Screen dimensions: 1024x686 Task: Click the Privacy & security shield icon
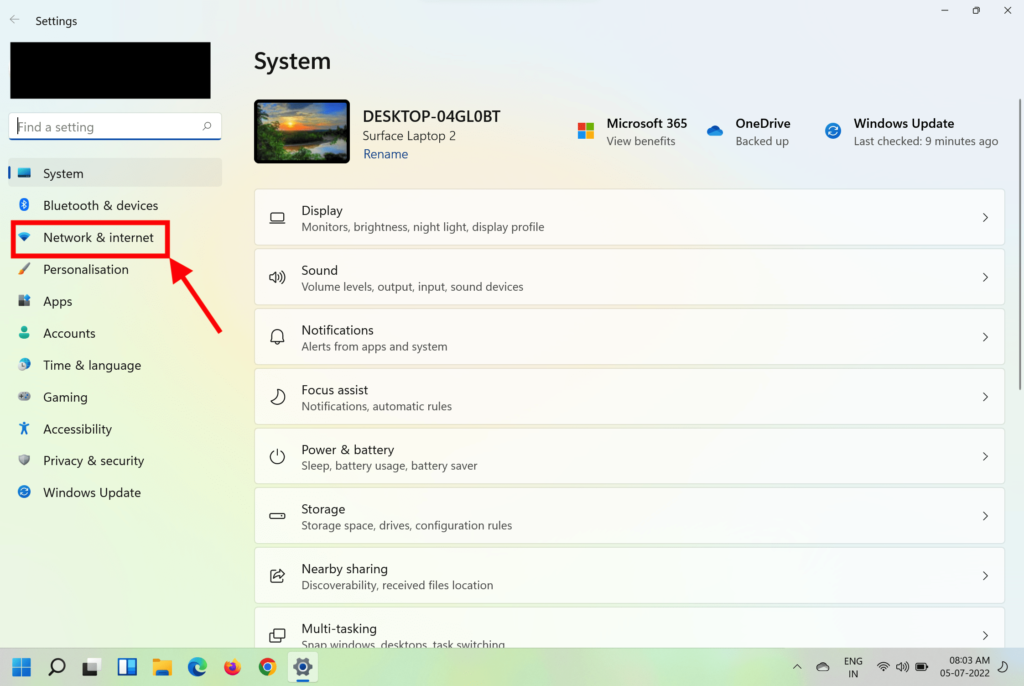pos(24,461)
